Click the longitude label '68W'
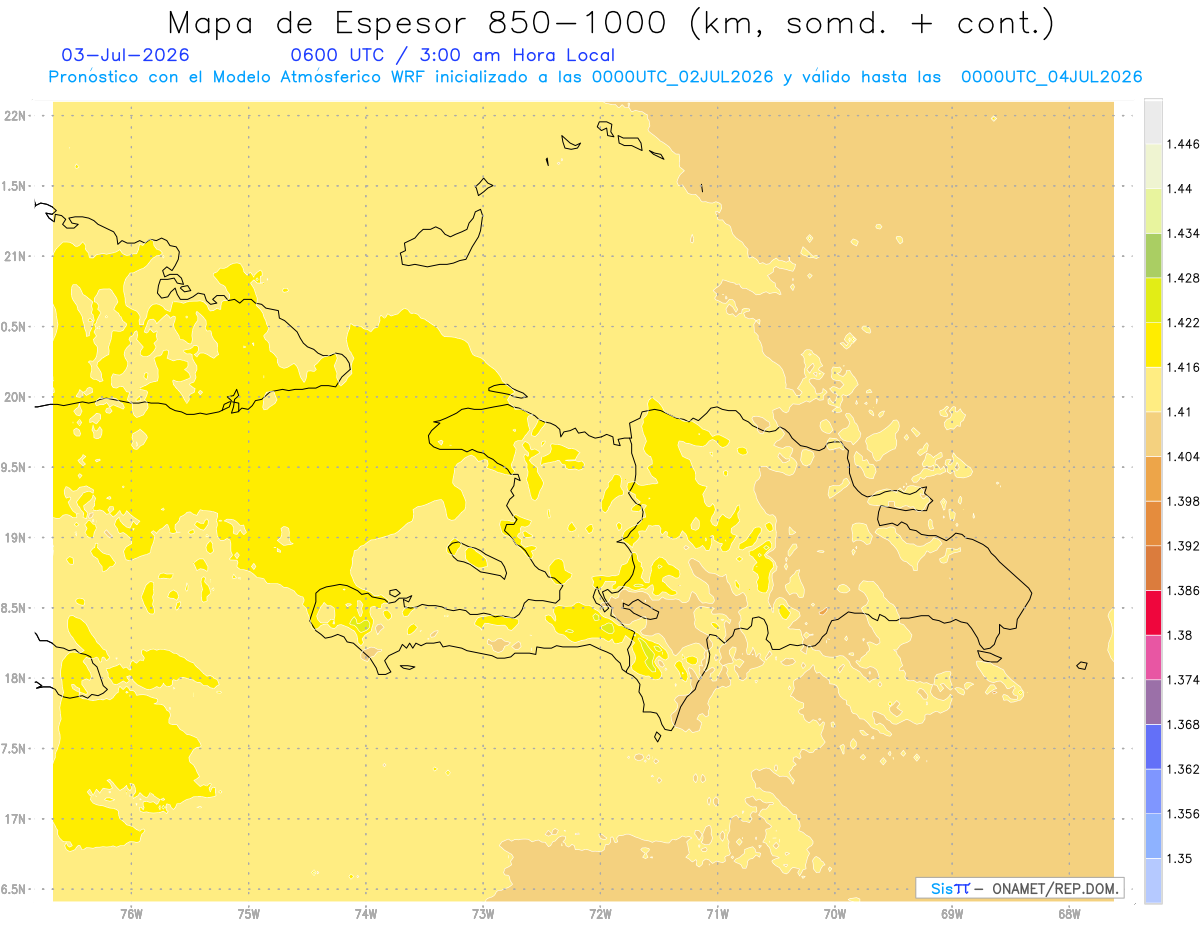Screen dimensions: 1200x927 coord(1069,914)
